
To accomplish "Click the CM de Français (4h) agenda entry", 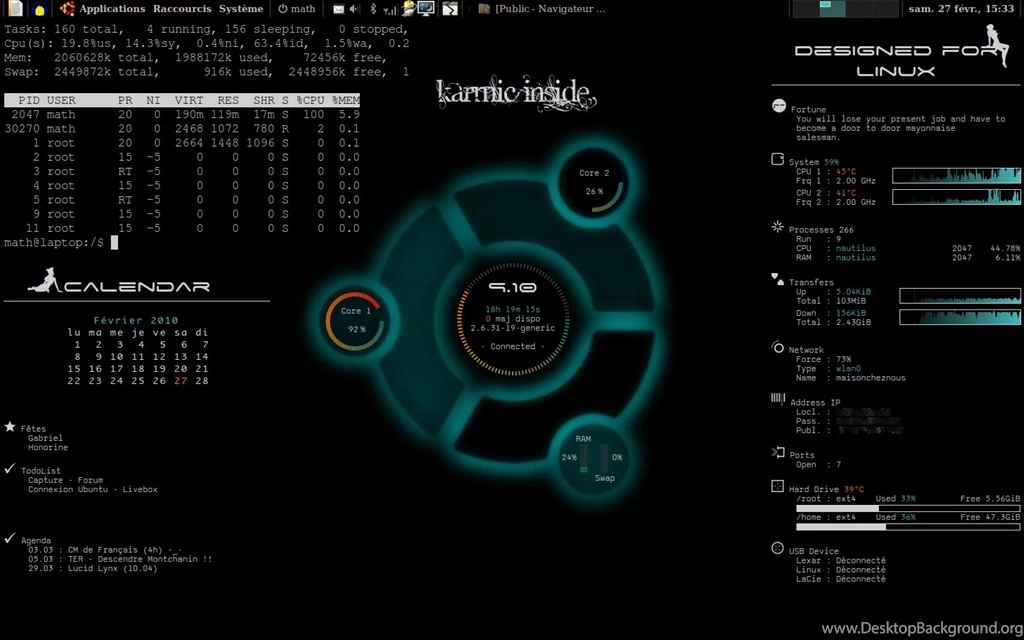I will click(x=104, y=550).
